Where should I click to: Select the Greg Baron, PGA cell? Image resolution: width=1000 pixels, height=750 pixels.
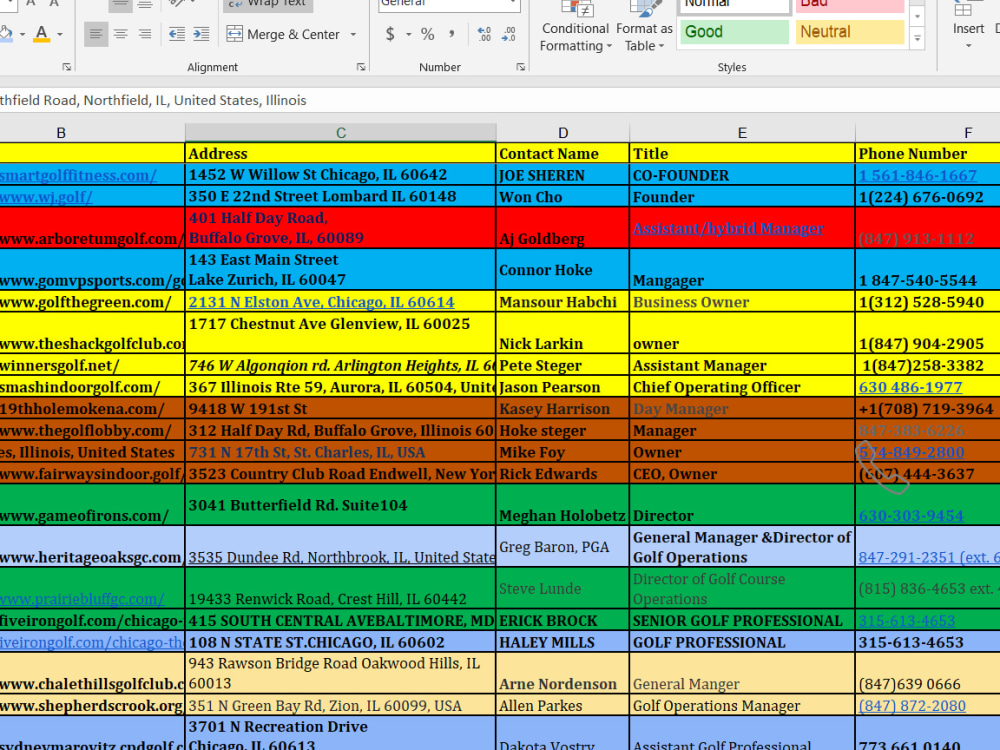pos(562,547)
